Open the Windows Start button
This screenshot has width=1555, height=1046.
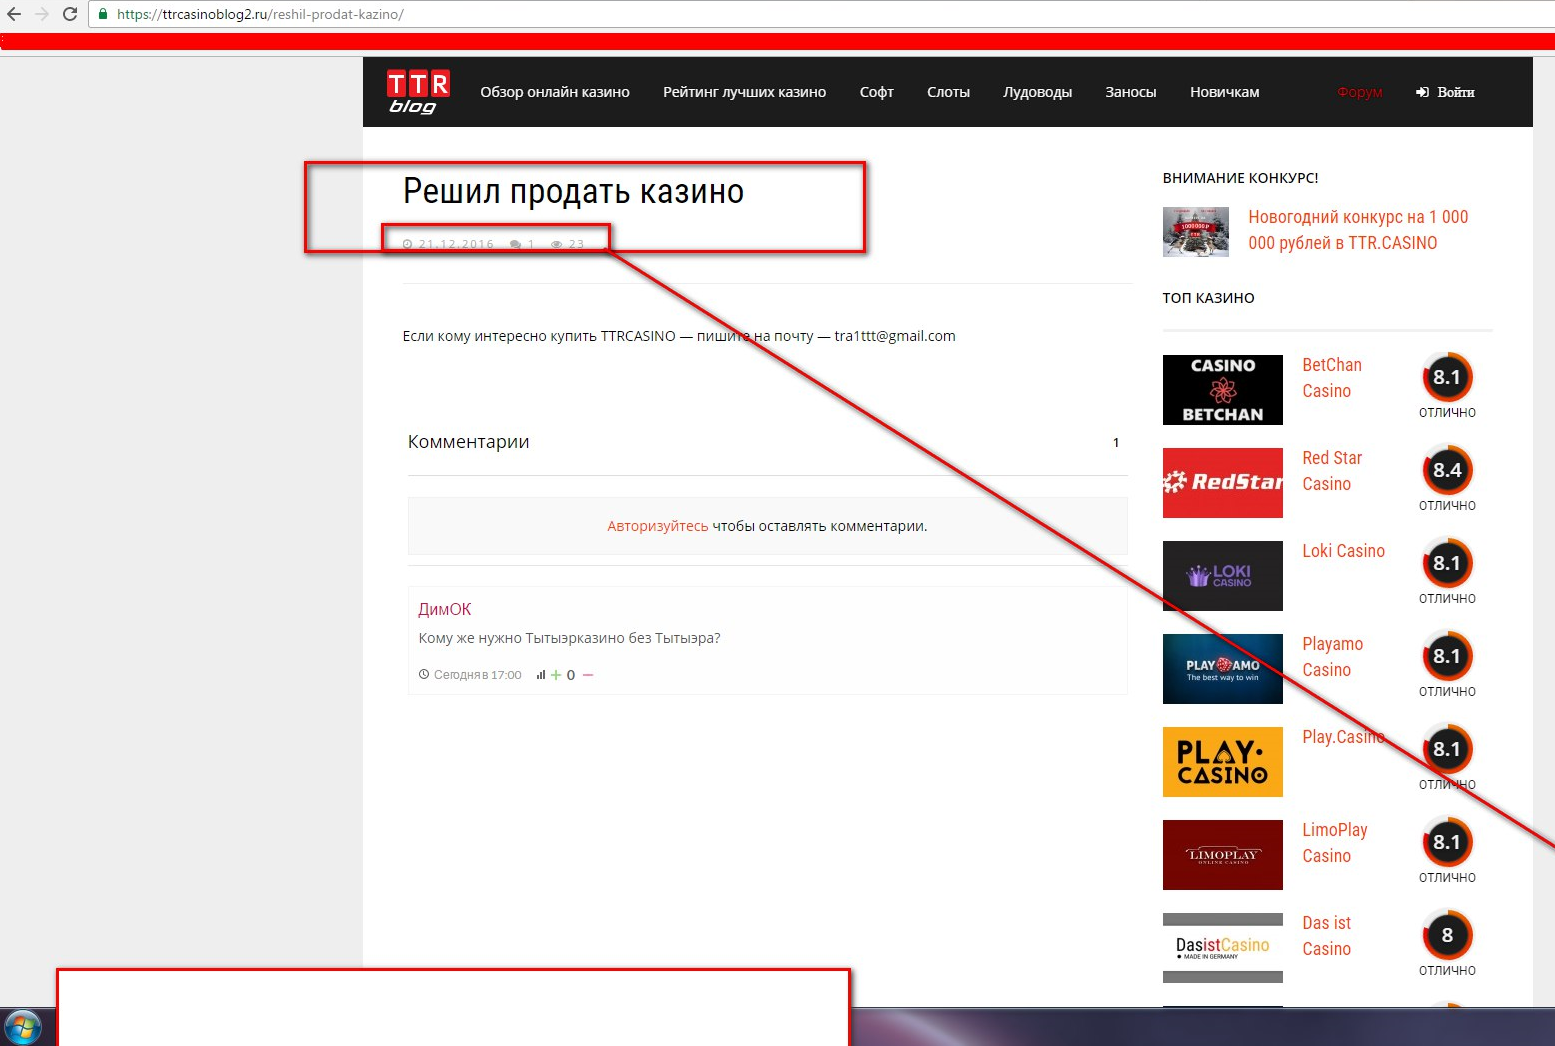[22, 1028]
